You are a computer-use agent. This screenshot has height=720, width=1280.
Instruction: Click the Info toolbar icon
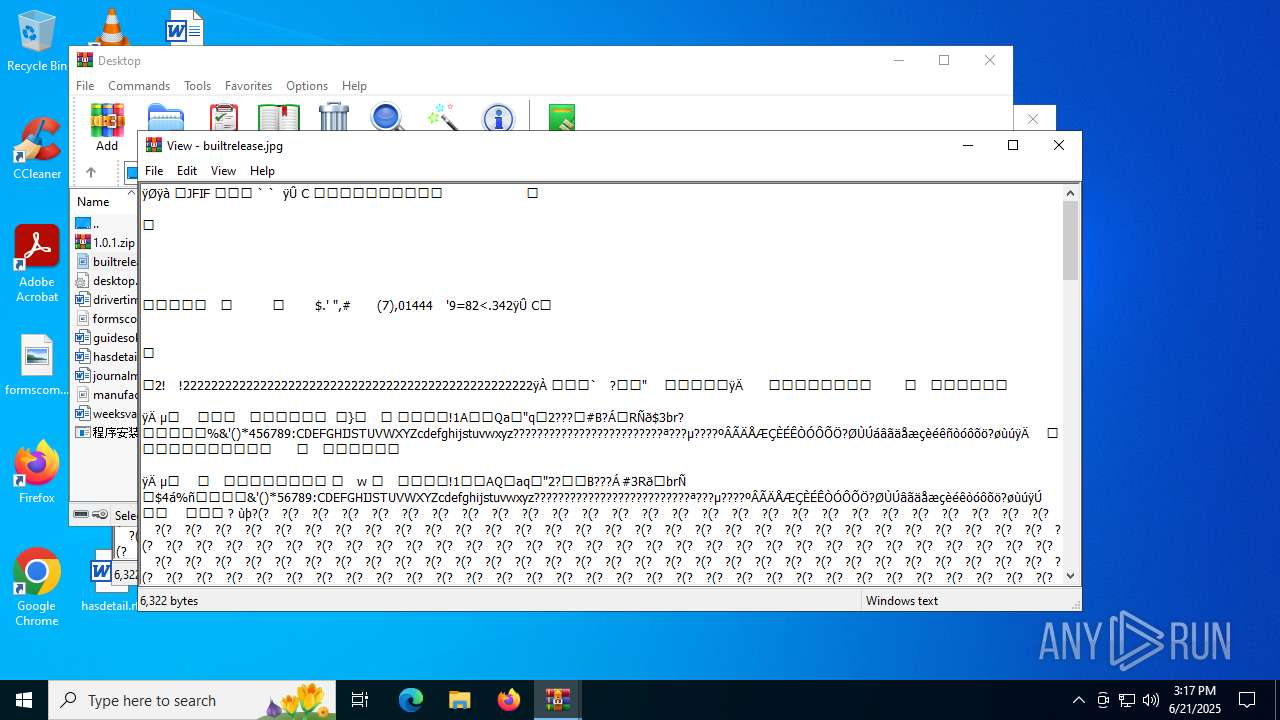point(498,117)
